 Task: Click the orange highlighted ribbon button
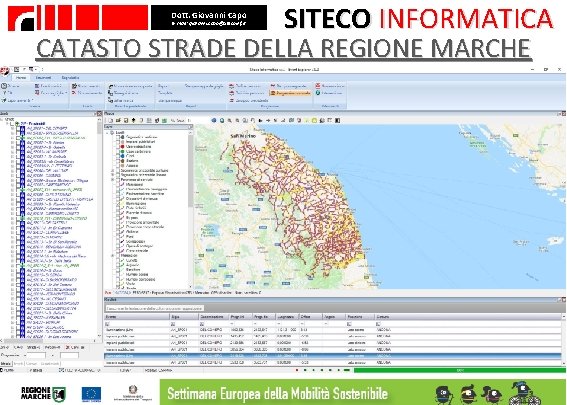click(x=290, y=93)
